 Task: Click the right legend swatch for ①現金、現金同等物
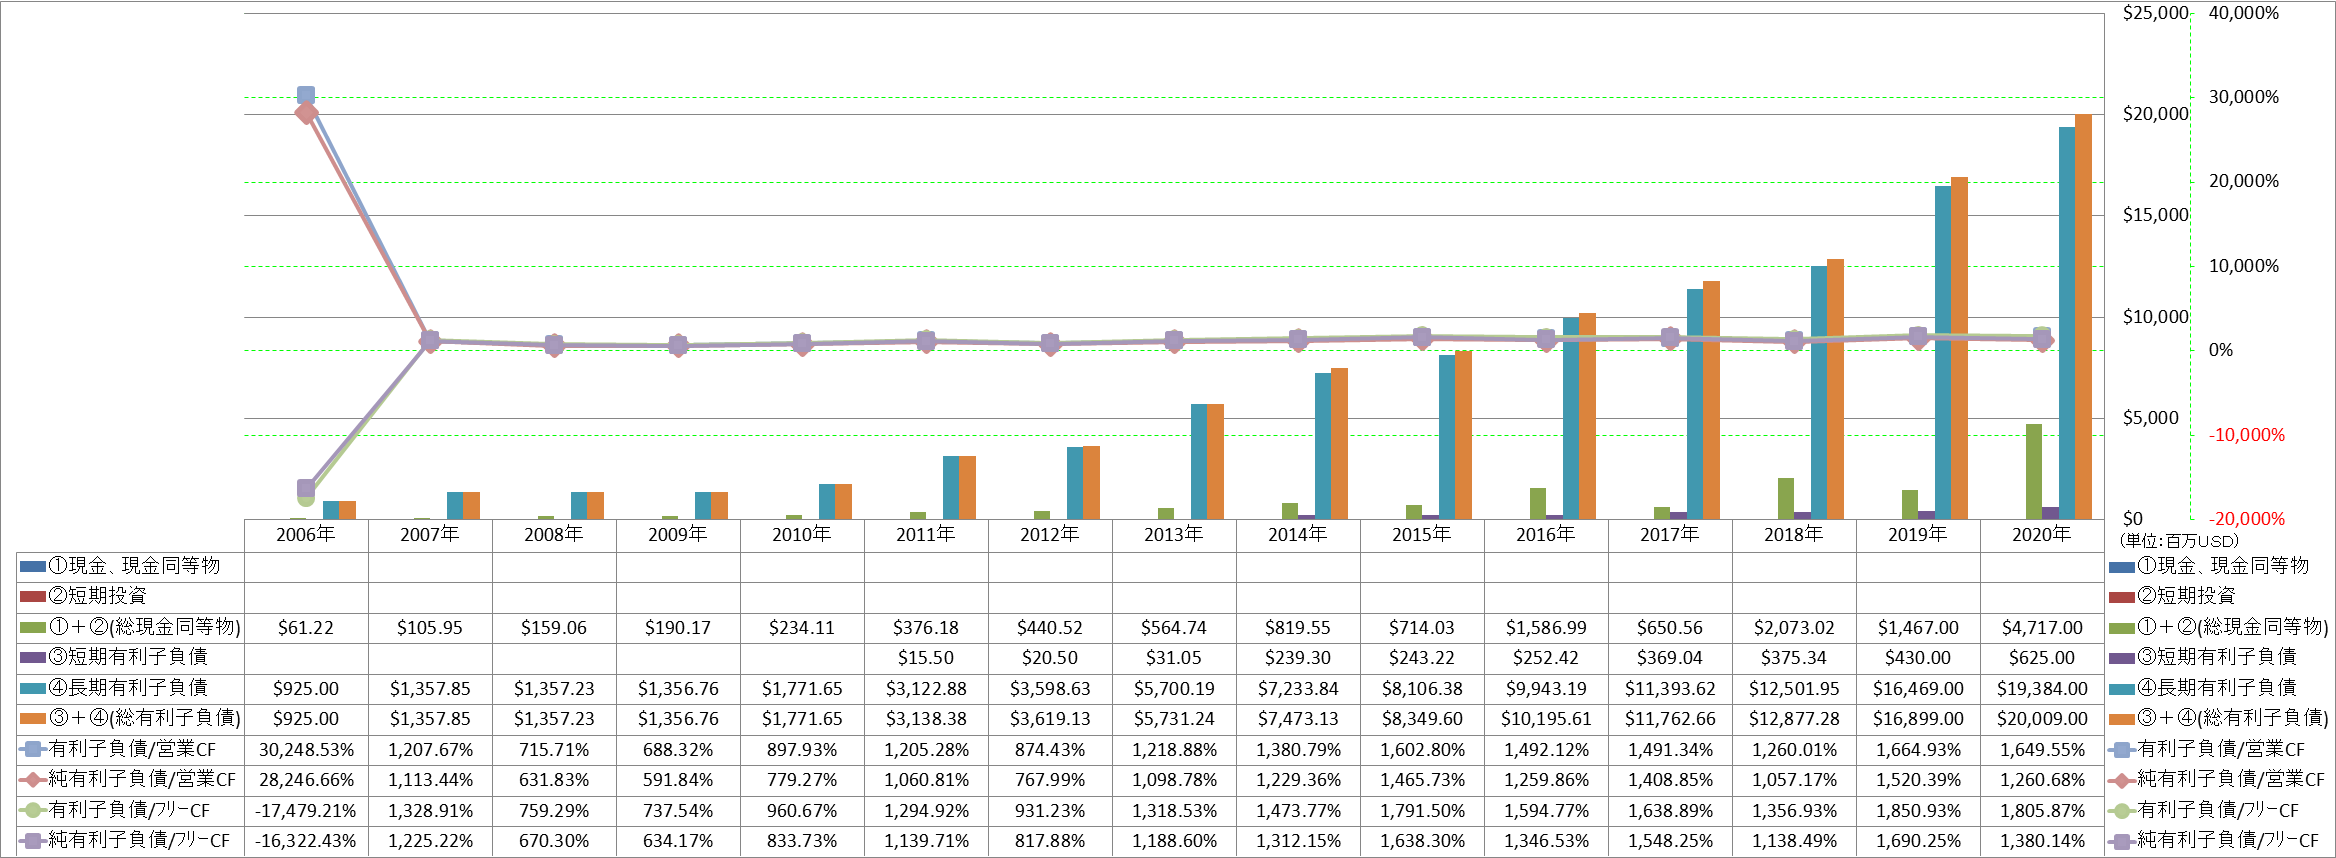pyautogui.click(x=2121, y=567)
